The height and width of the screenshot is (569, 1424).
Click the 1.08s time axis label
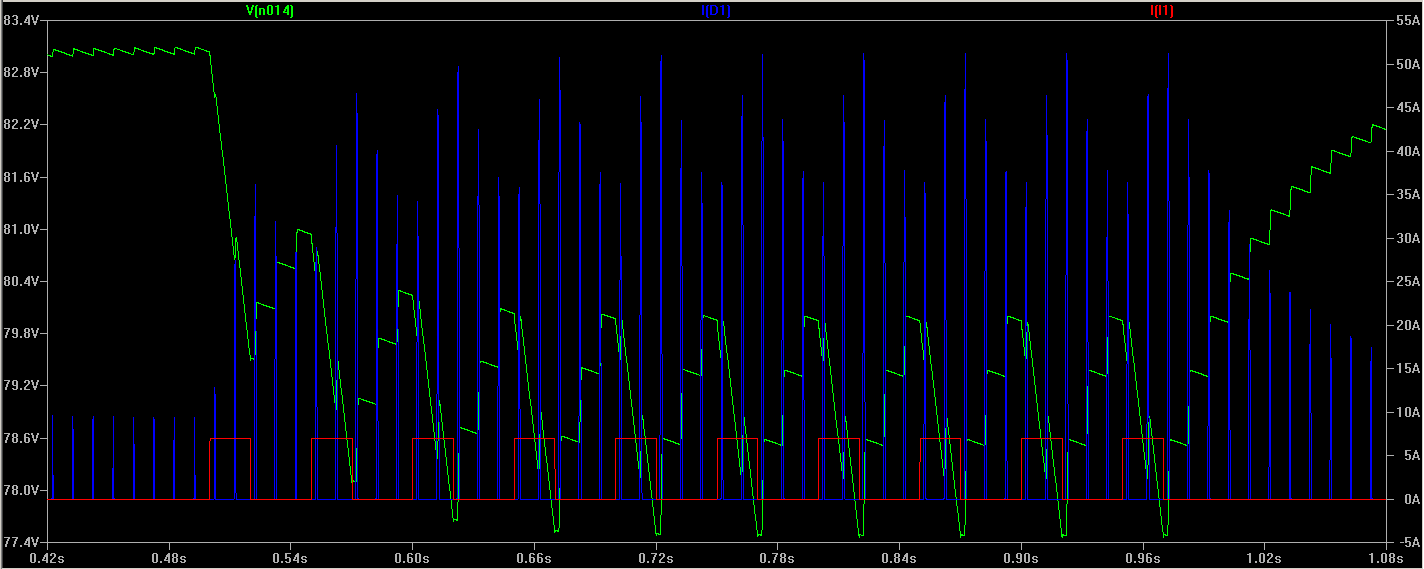click(1385, 558)
